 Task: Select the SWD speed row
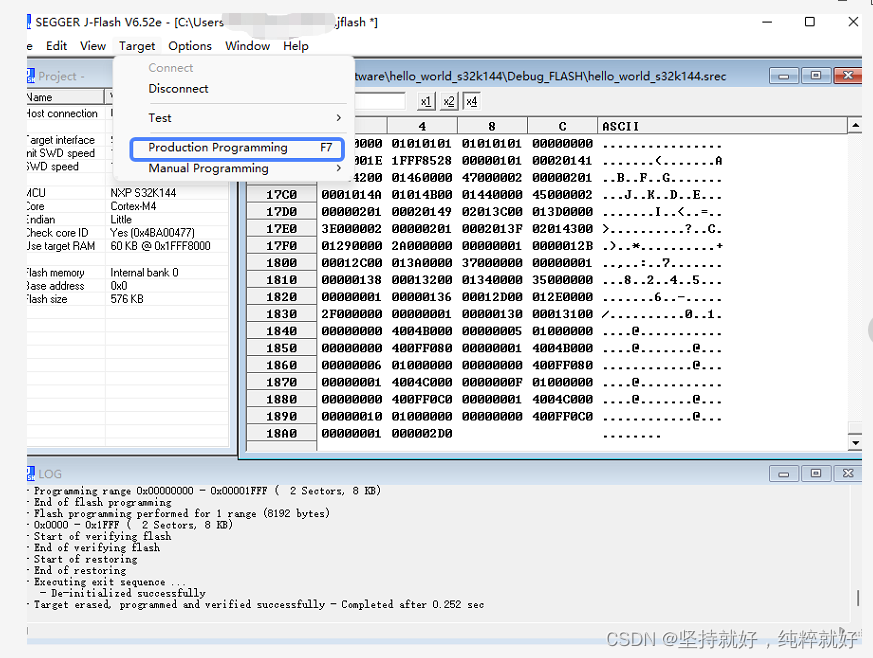pyautogui.click(x=127, y=166)
